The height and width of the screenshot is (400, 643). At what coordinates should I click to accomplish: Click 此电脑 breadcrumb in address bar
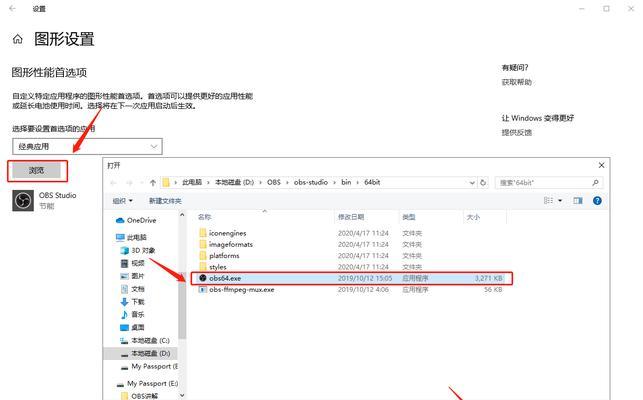(x=192, y=182)
